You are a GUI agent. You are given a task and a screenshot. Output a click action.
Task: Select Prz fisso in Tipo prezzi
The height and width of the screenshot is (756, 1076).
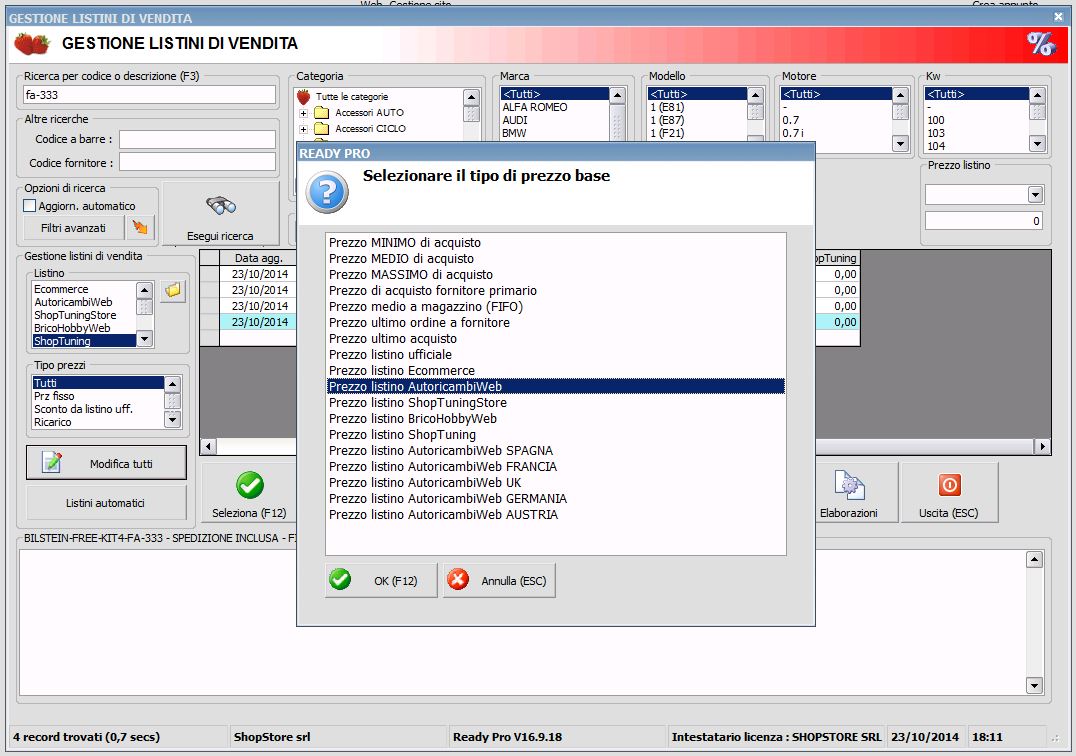click(x=97, y=396)
